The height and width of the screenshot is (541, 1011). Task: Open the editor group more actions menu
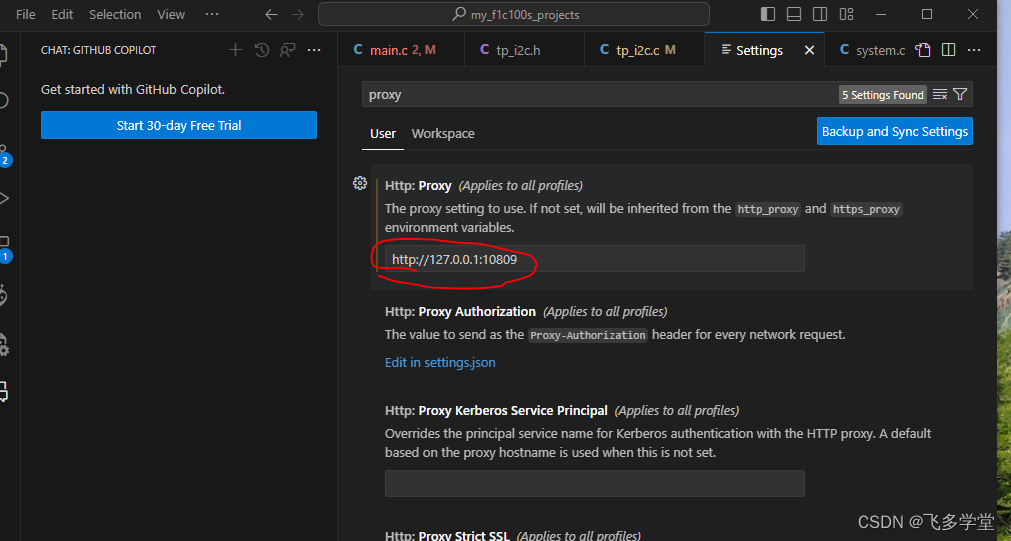[x=974, y=50]
